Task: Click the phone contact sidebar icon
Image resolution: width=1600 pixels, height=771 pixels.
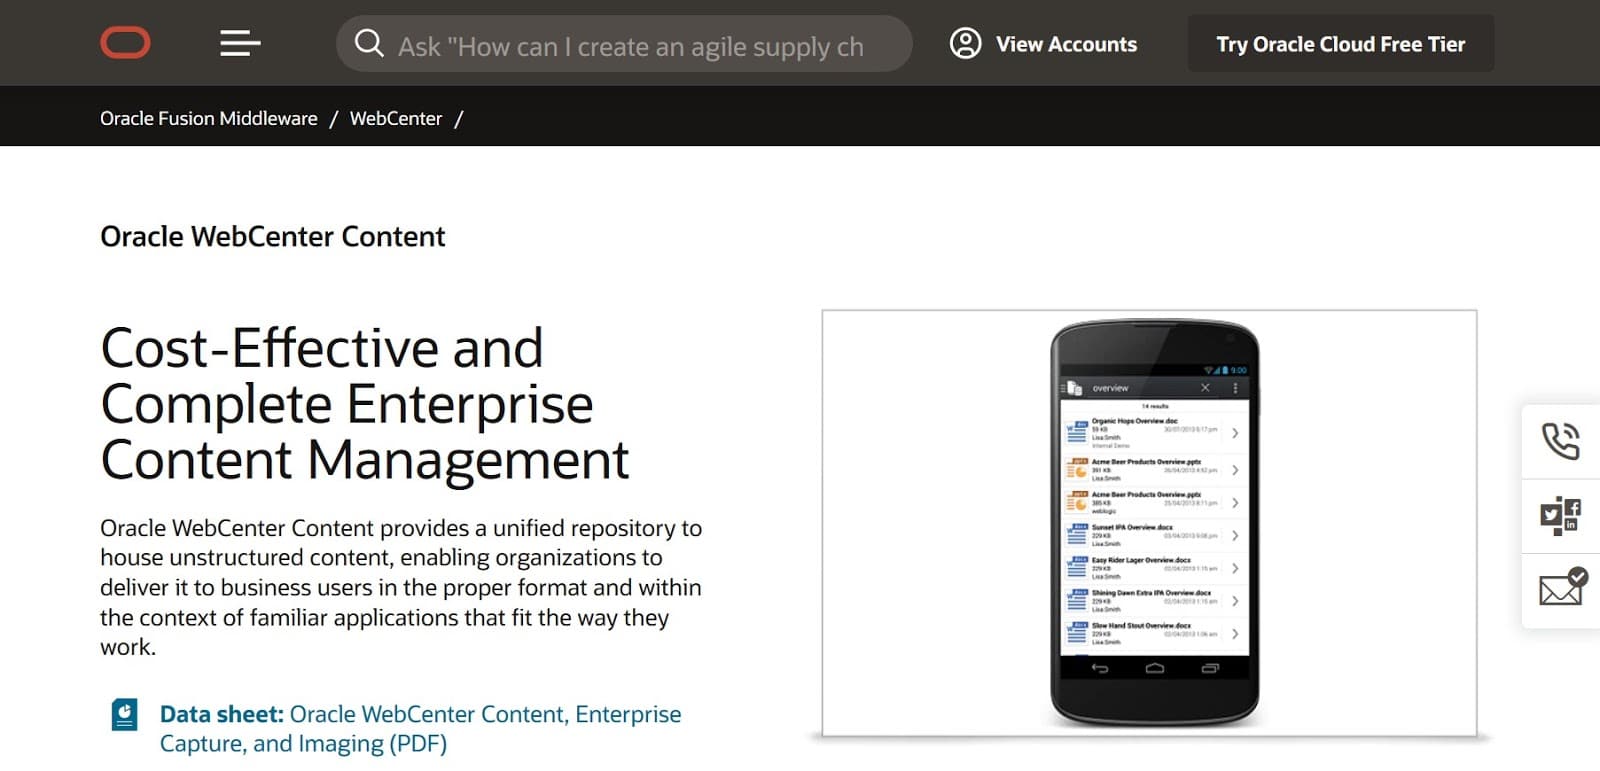Action: (1560, 441)
